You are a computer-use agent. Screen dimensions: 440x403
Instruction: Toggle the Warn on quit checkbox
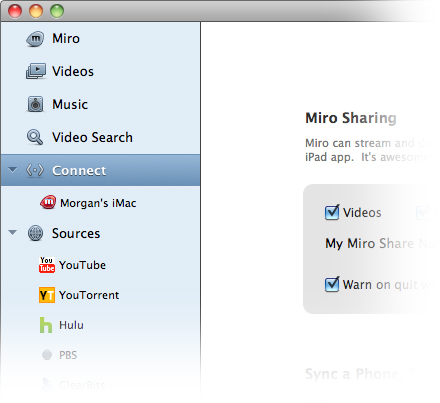tap(332, 284)
